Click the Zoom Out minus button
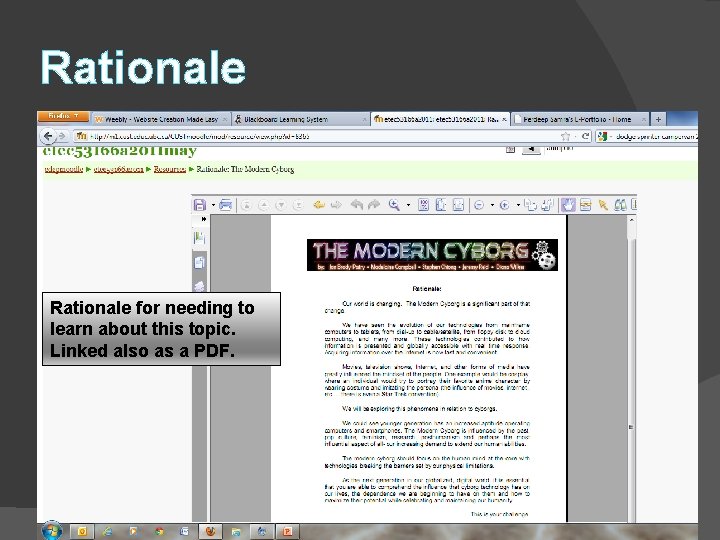Screen dimensions: 720x540 tap(479, 205)
